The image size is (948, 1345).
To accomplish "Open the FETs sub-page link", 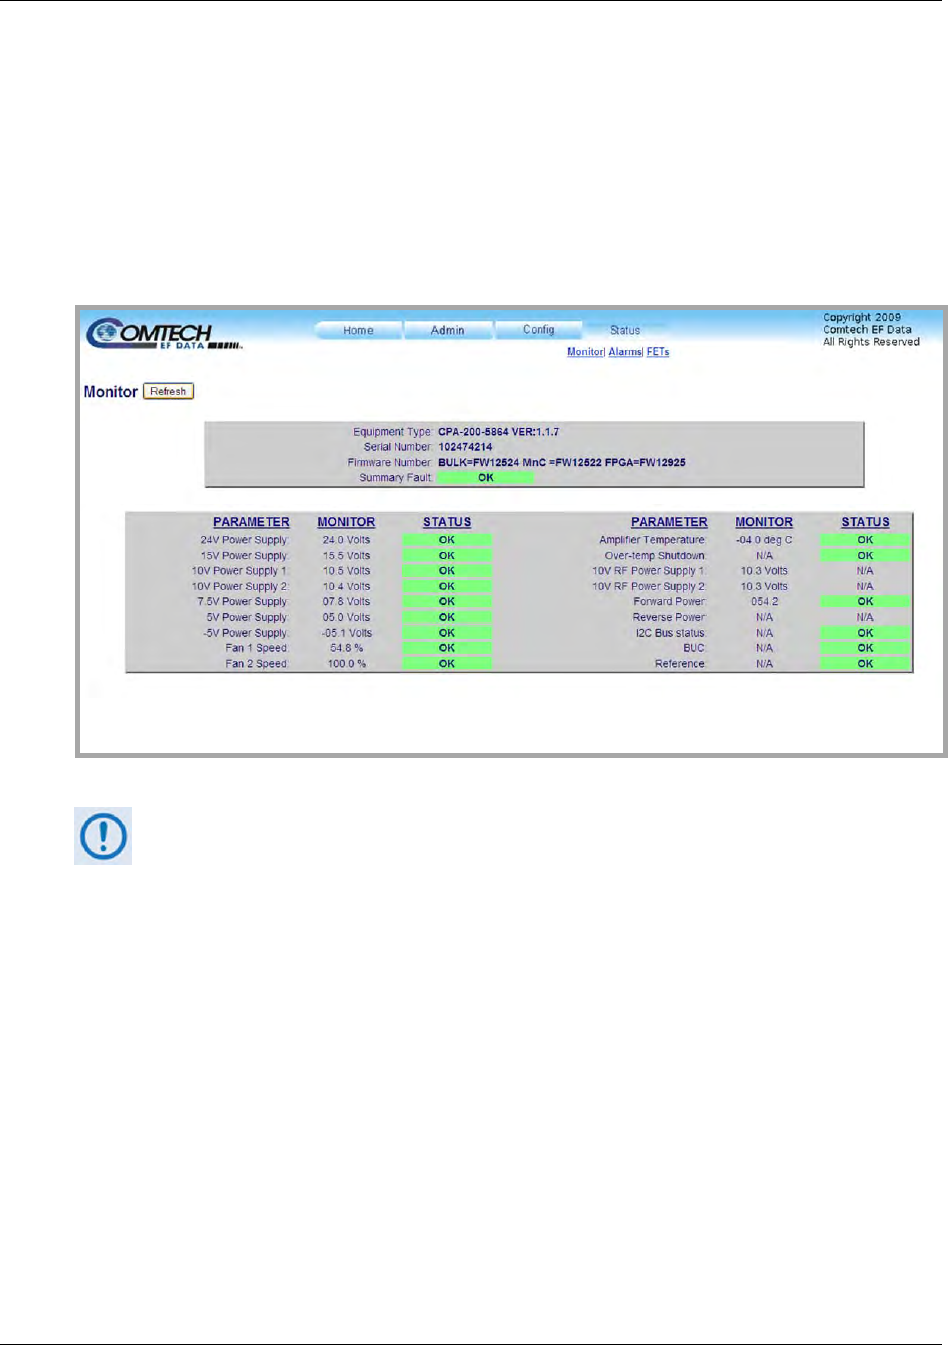I will click(x=658, y=352).
